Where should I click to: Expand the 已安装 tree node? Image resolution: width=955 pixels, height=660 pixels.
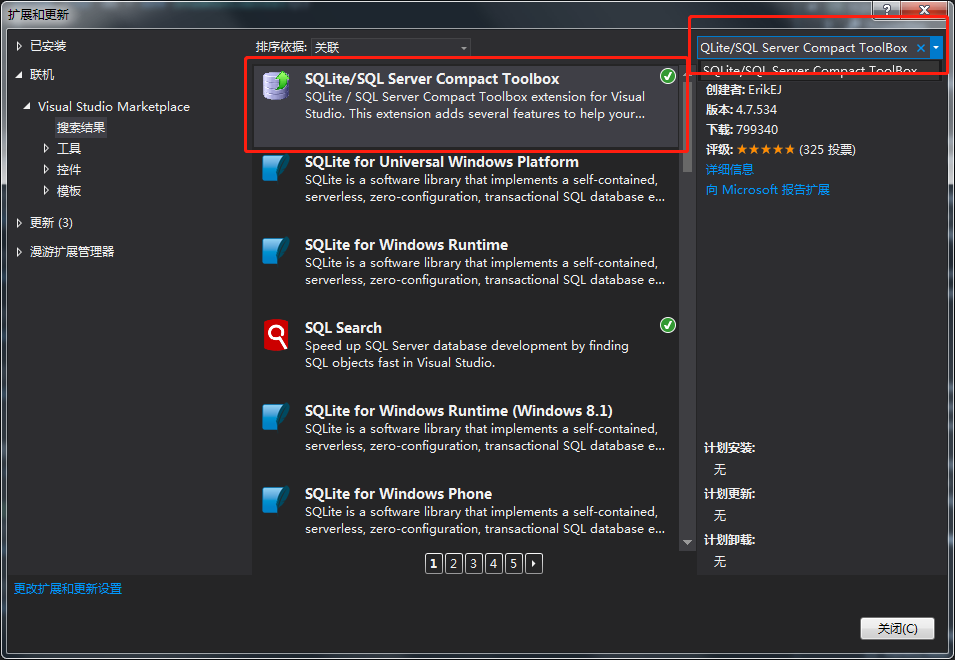pos(19,46)
